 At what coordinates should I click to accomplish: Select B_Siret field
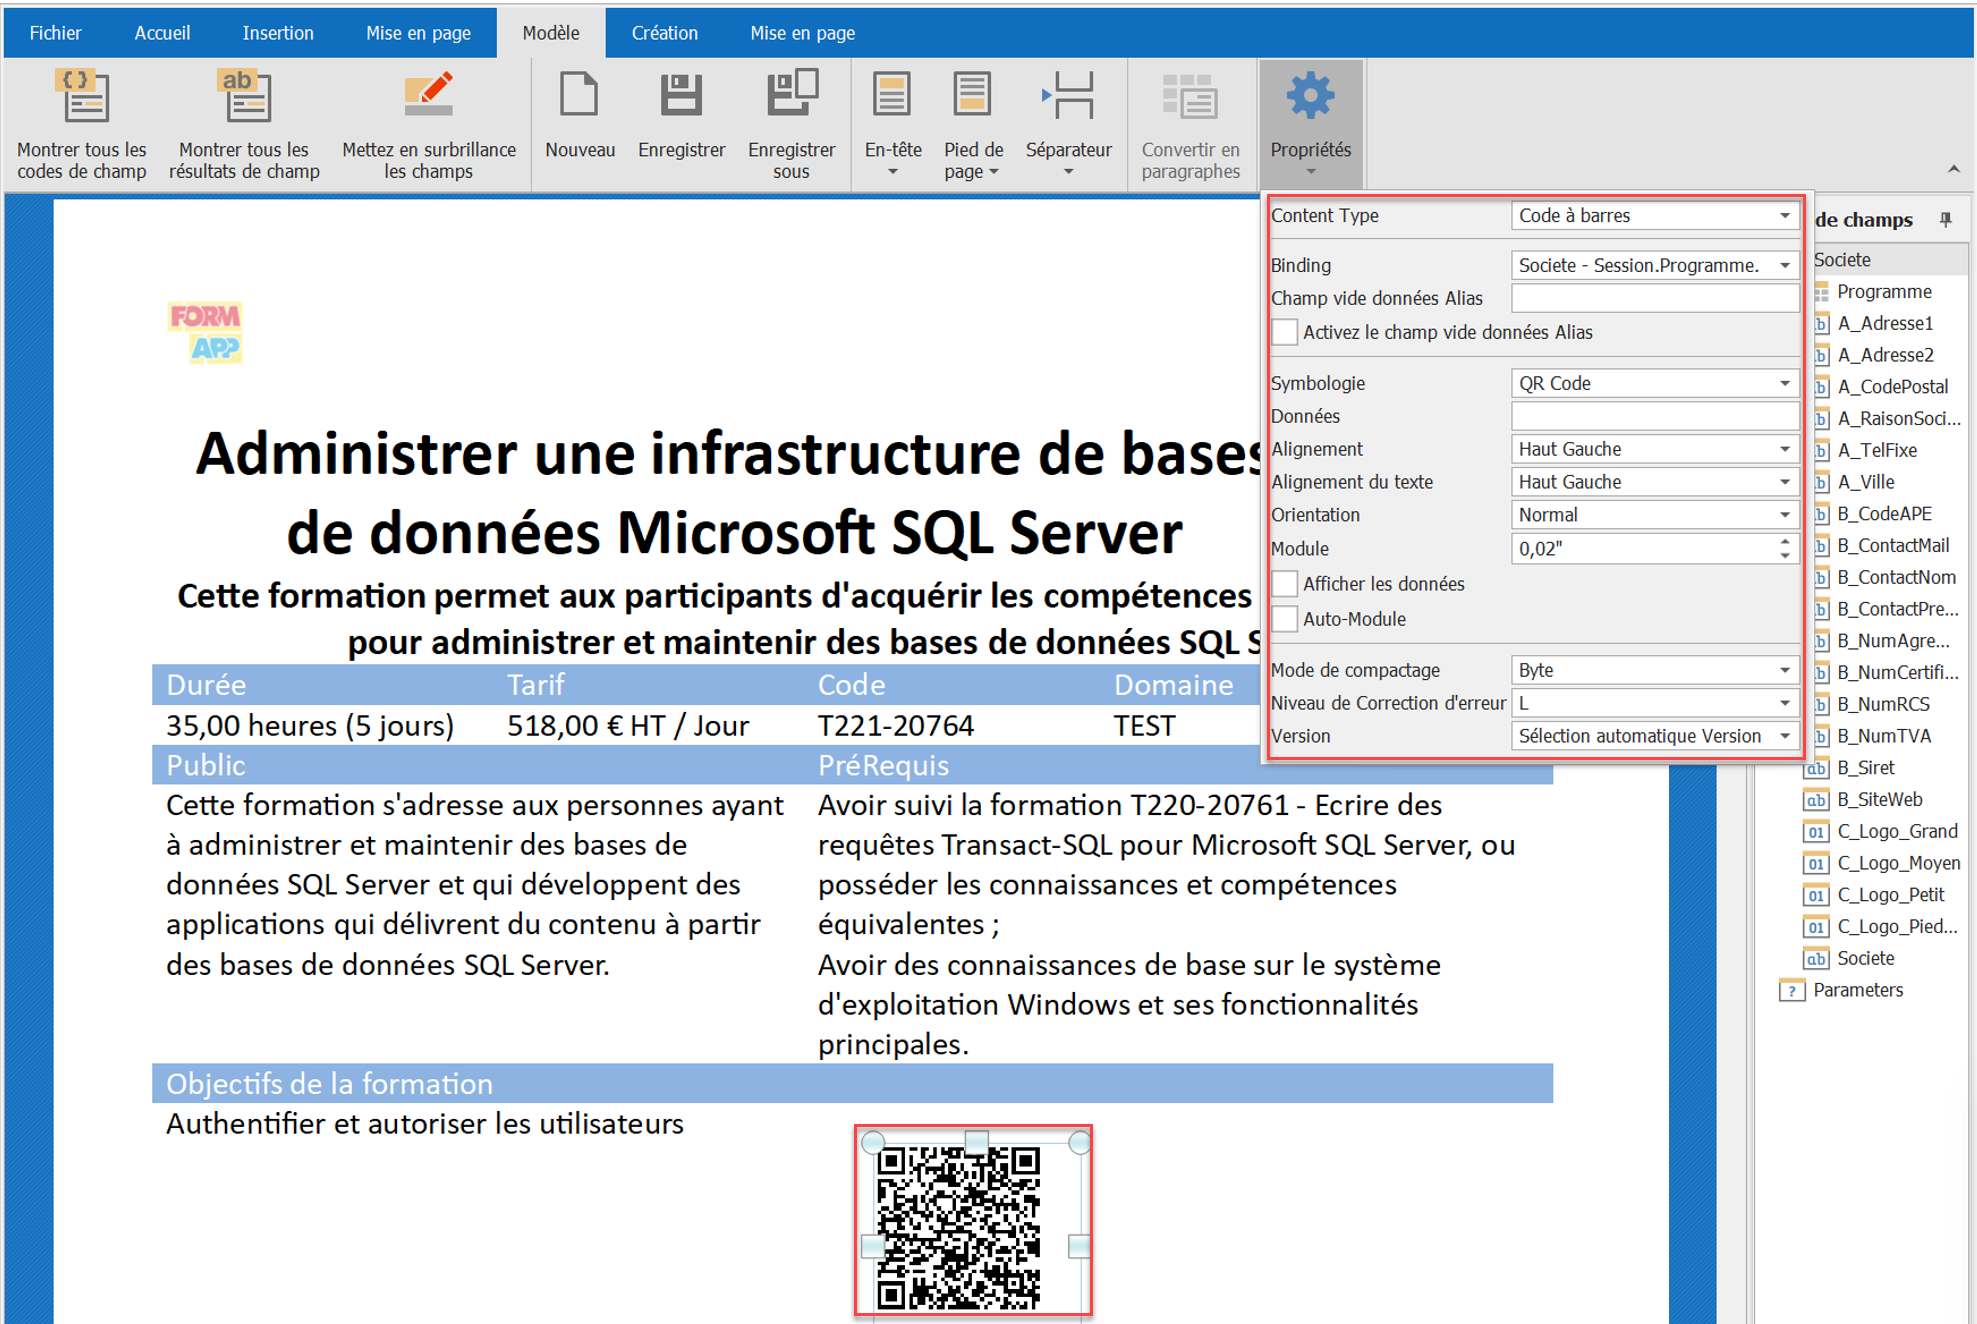pyautogui.click(x=1865, y=768)
